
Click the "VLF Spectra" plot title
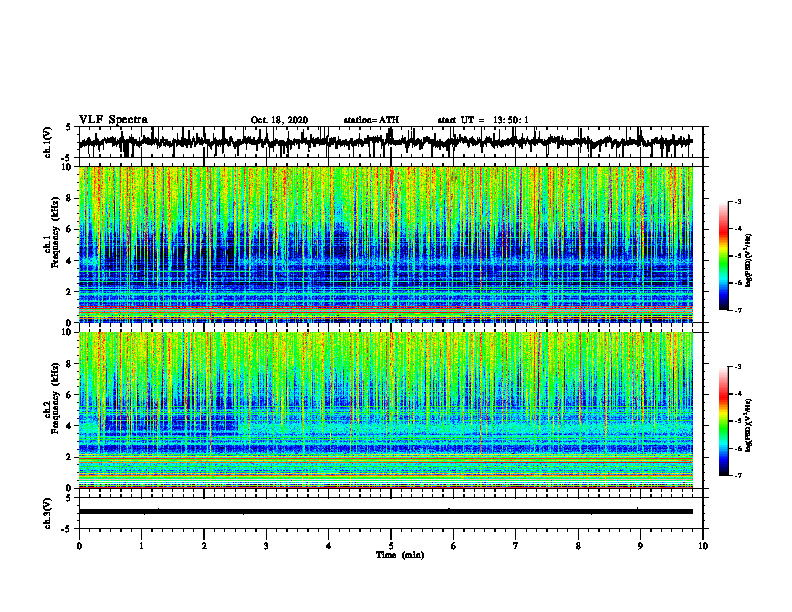pos(113,120)
